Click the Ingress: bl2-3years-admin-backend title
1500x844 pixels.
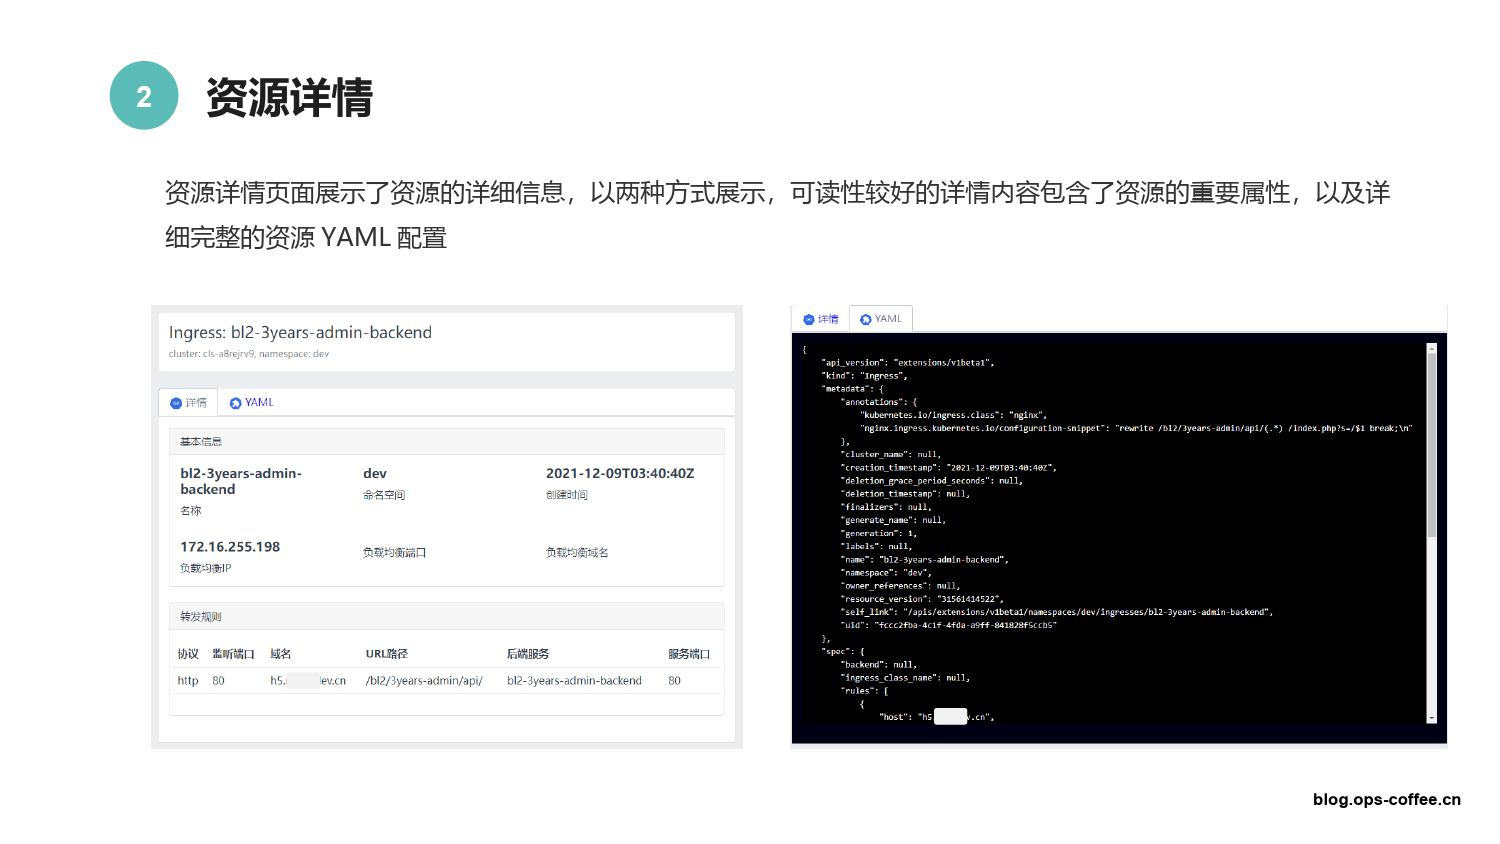300,332
